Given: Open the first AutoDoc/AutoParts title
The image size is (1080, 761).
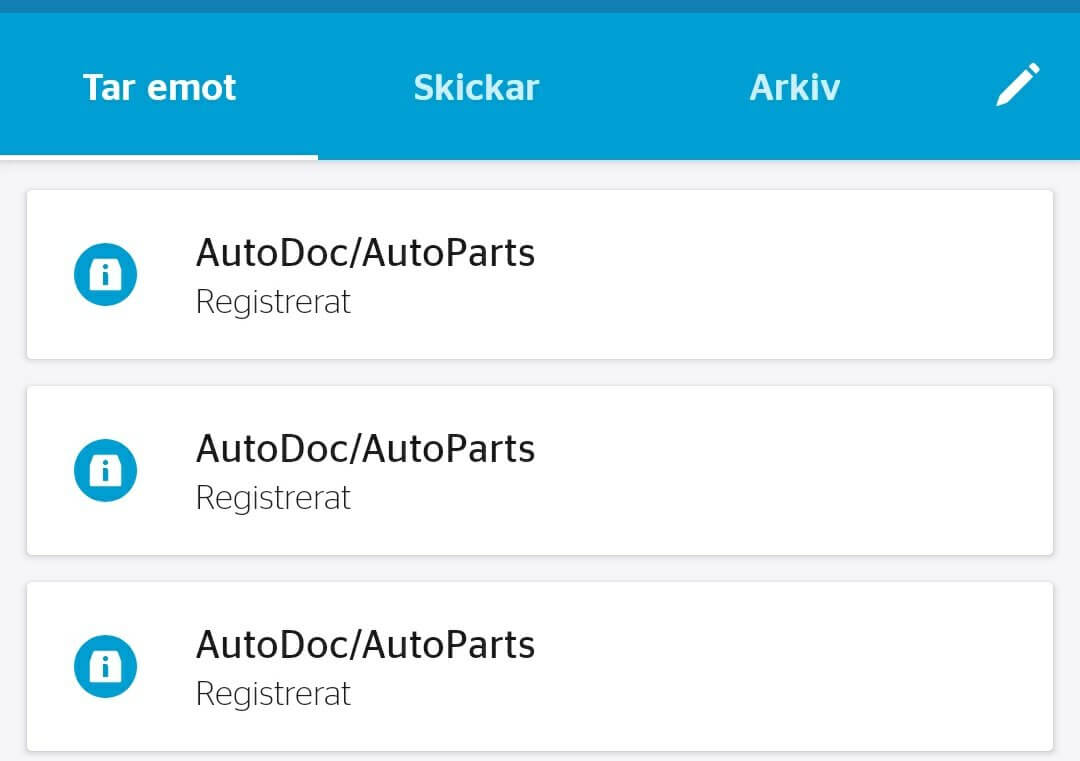Looking at the screenshot, I should (365, 252).
